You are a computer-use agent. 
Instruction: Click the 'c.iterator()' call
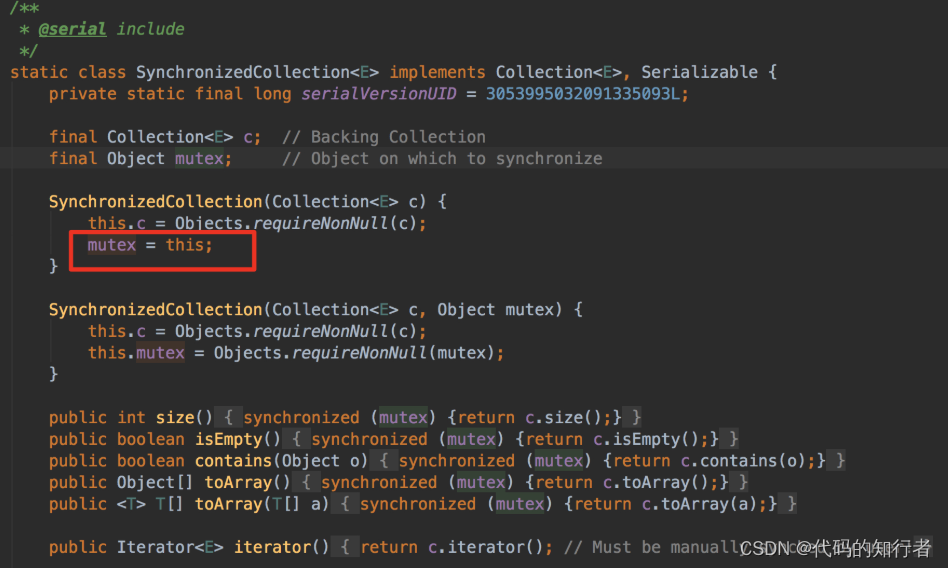click(x=485, y=547)
